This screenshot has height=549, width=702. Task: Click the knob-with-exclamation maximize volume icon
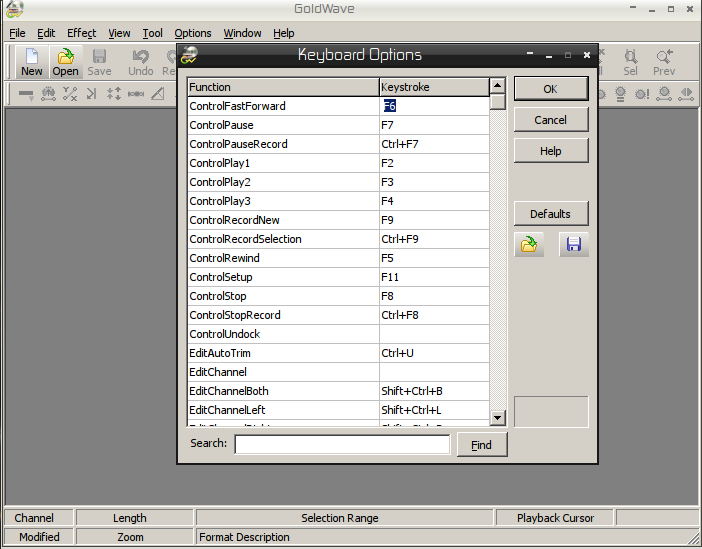tap(642, 94)
